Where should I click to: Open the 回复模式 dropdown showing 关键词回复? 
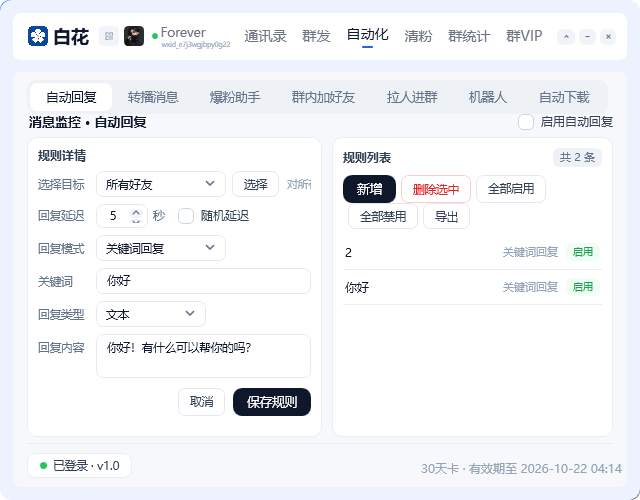tap(161, 248)
